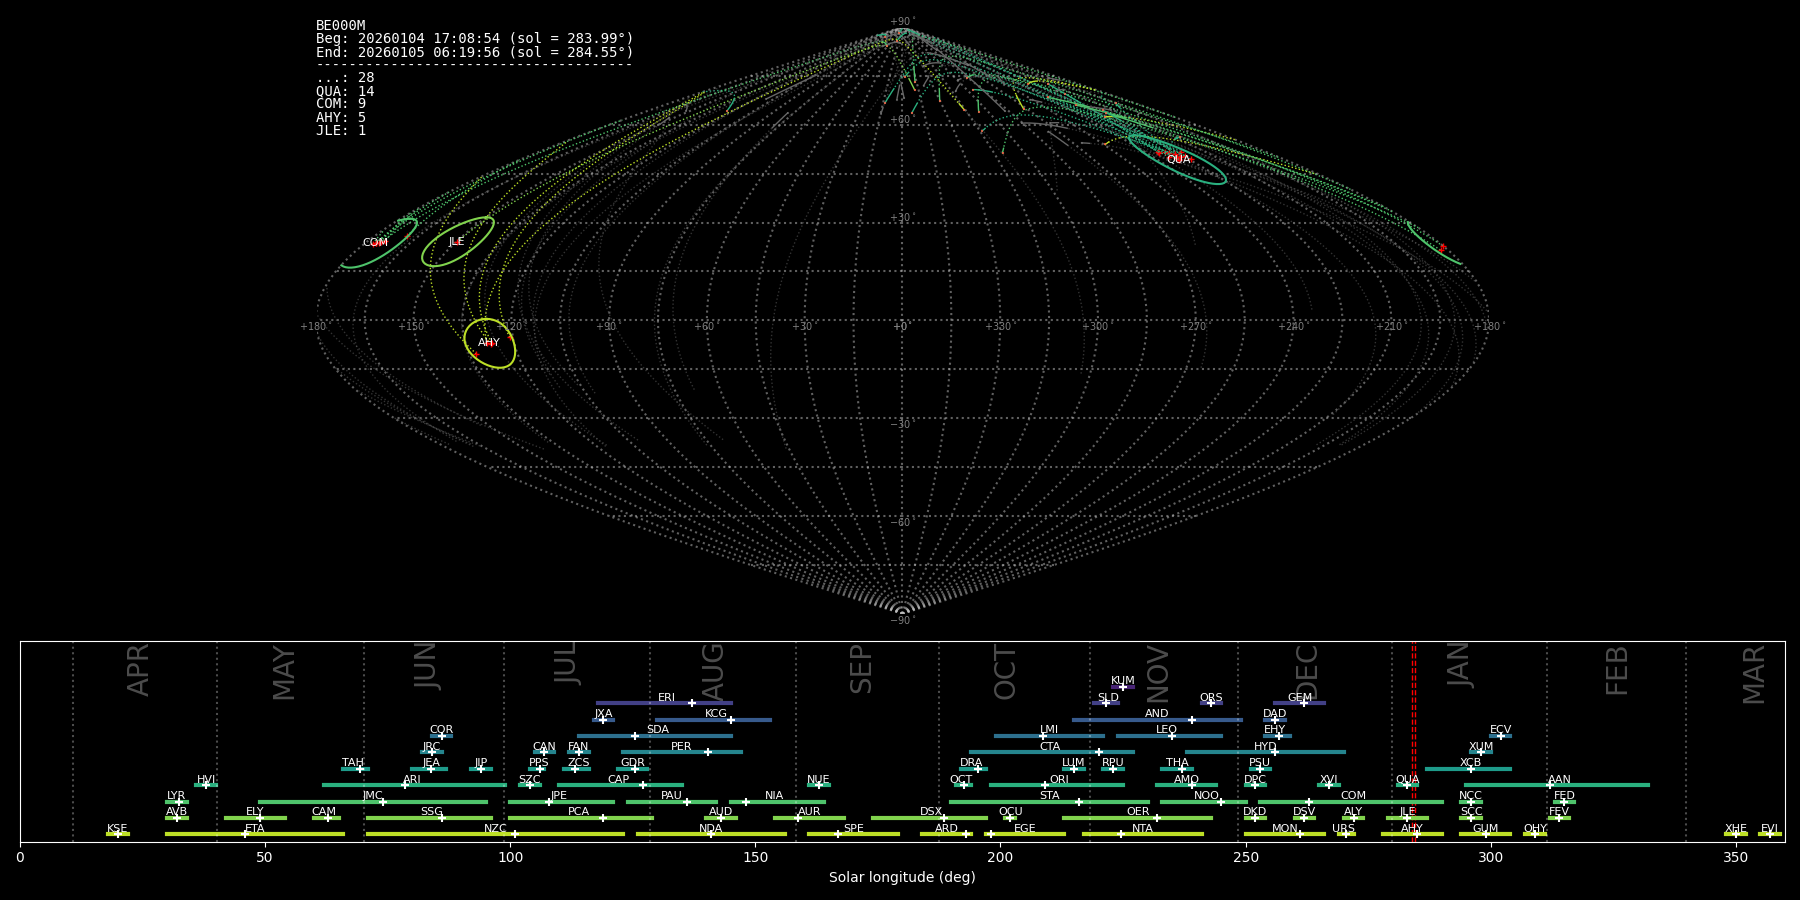The width and height of the screenshot is (1800, 900).
Task: Click the red dashed current solar longitude line
Action: click(x=1413, y=740)
